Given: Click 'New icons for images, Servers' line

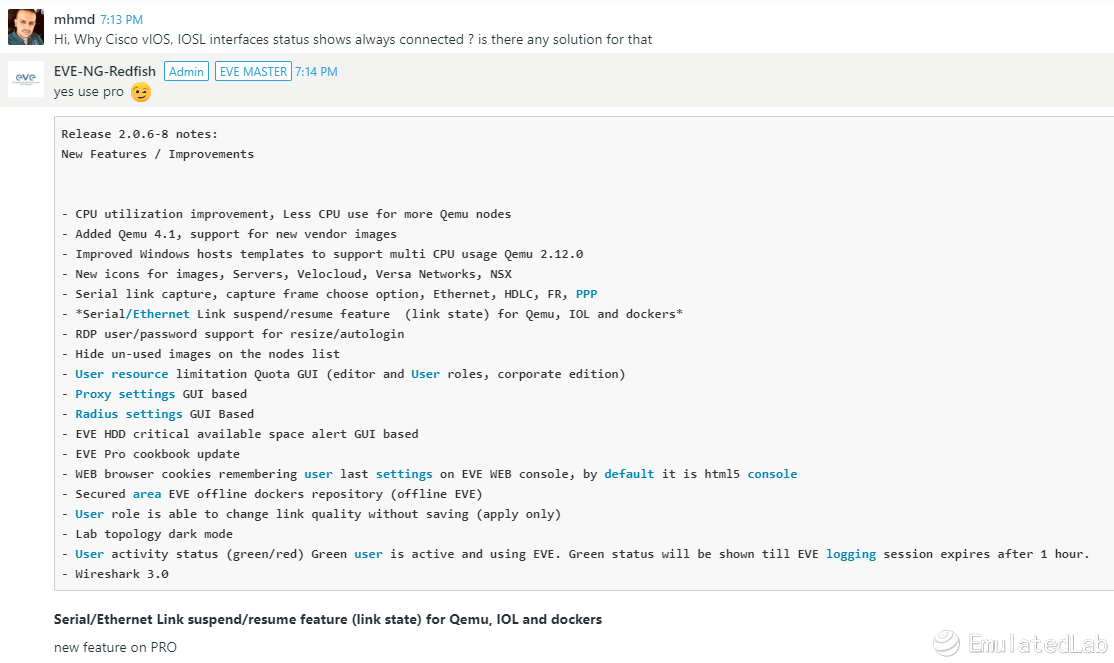Looking at the screenshot, I should [286, 274].
